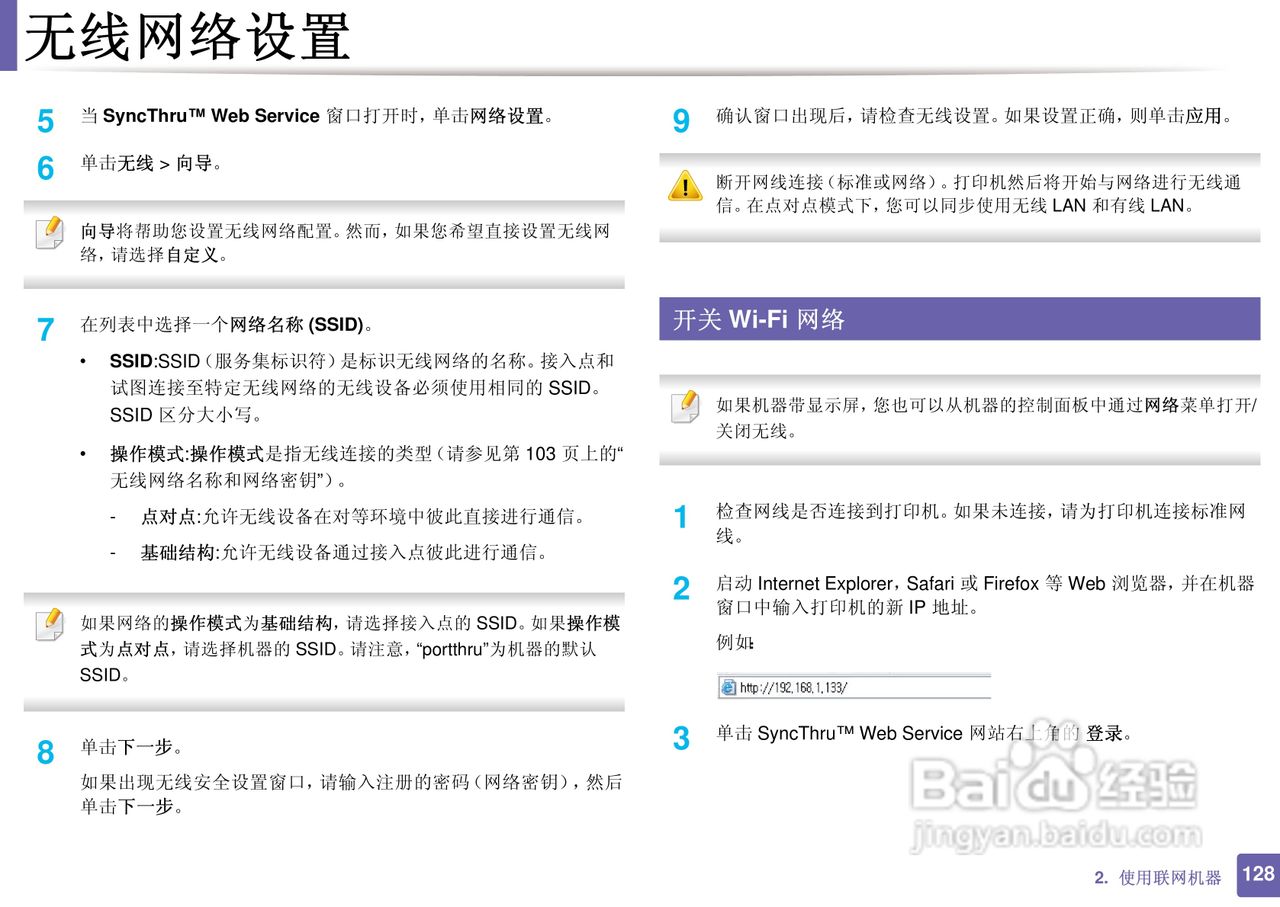Click the text SyncThru™ Web Service in step 5
Viewport: 1280px width, 907px height.
[x=211, y=116]
